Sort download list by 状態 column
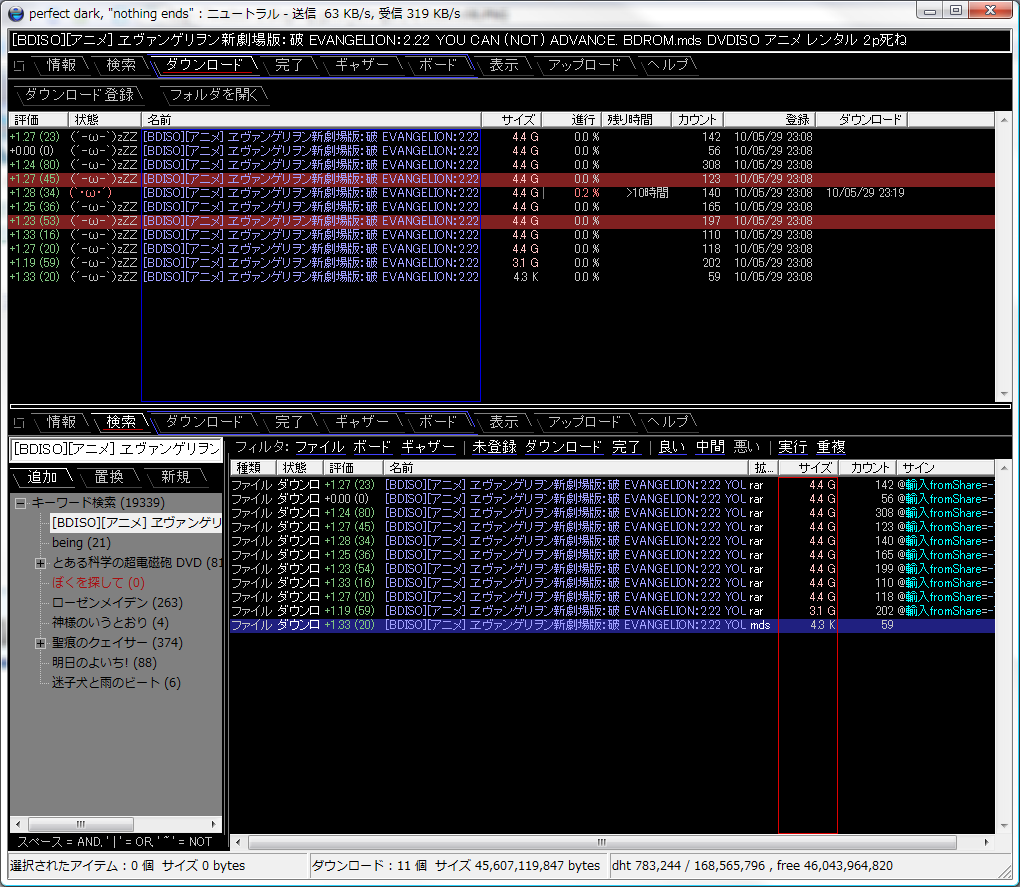This screenshot has height=887, width=1020. click(x=104, y=120)
